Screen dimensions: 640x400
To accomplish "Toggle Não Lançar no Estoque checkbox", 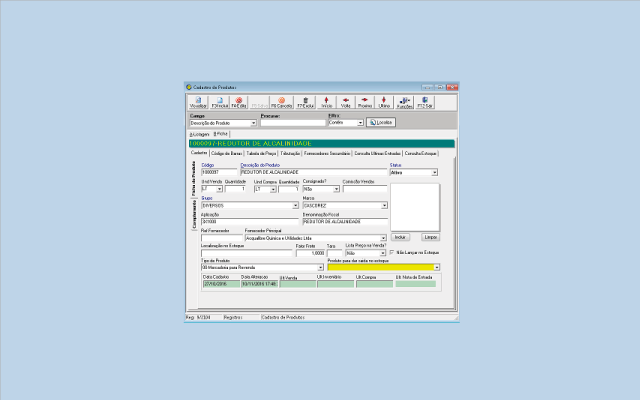I will [x=392, y=254].
